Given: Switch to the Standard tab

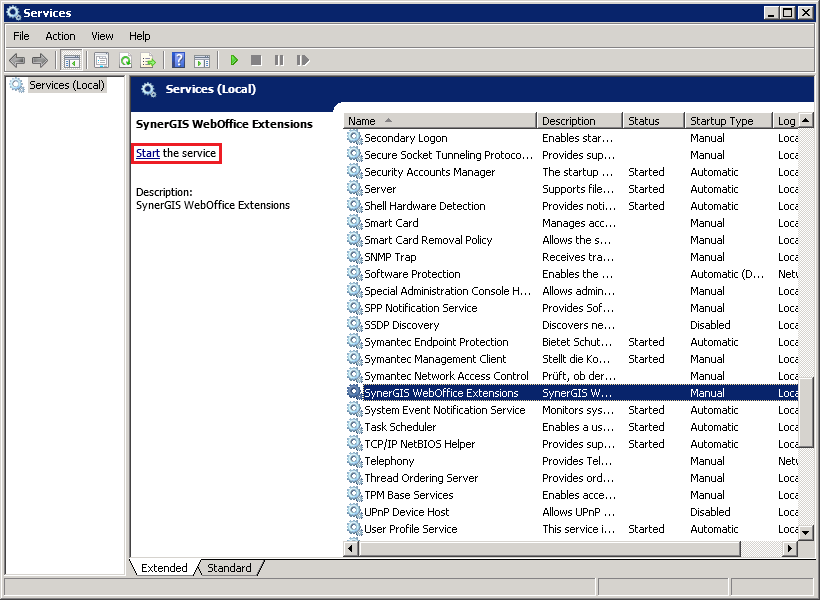Looking at the screenshot, I should pyautogui.click(x=229, y=568).
